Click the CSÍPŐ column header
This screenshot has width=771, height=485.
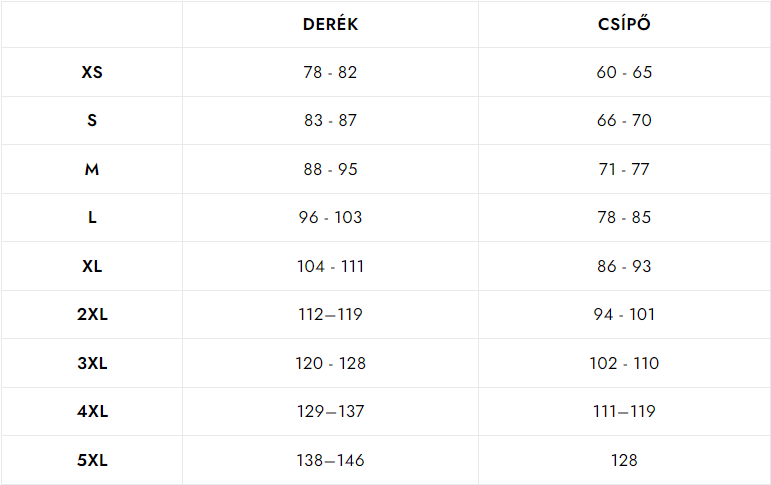624,24
